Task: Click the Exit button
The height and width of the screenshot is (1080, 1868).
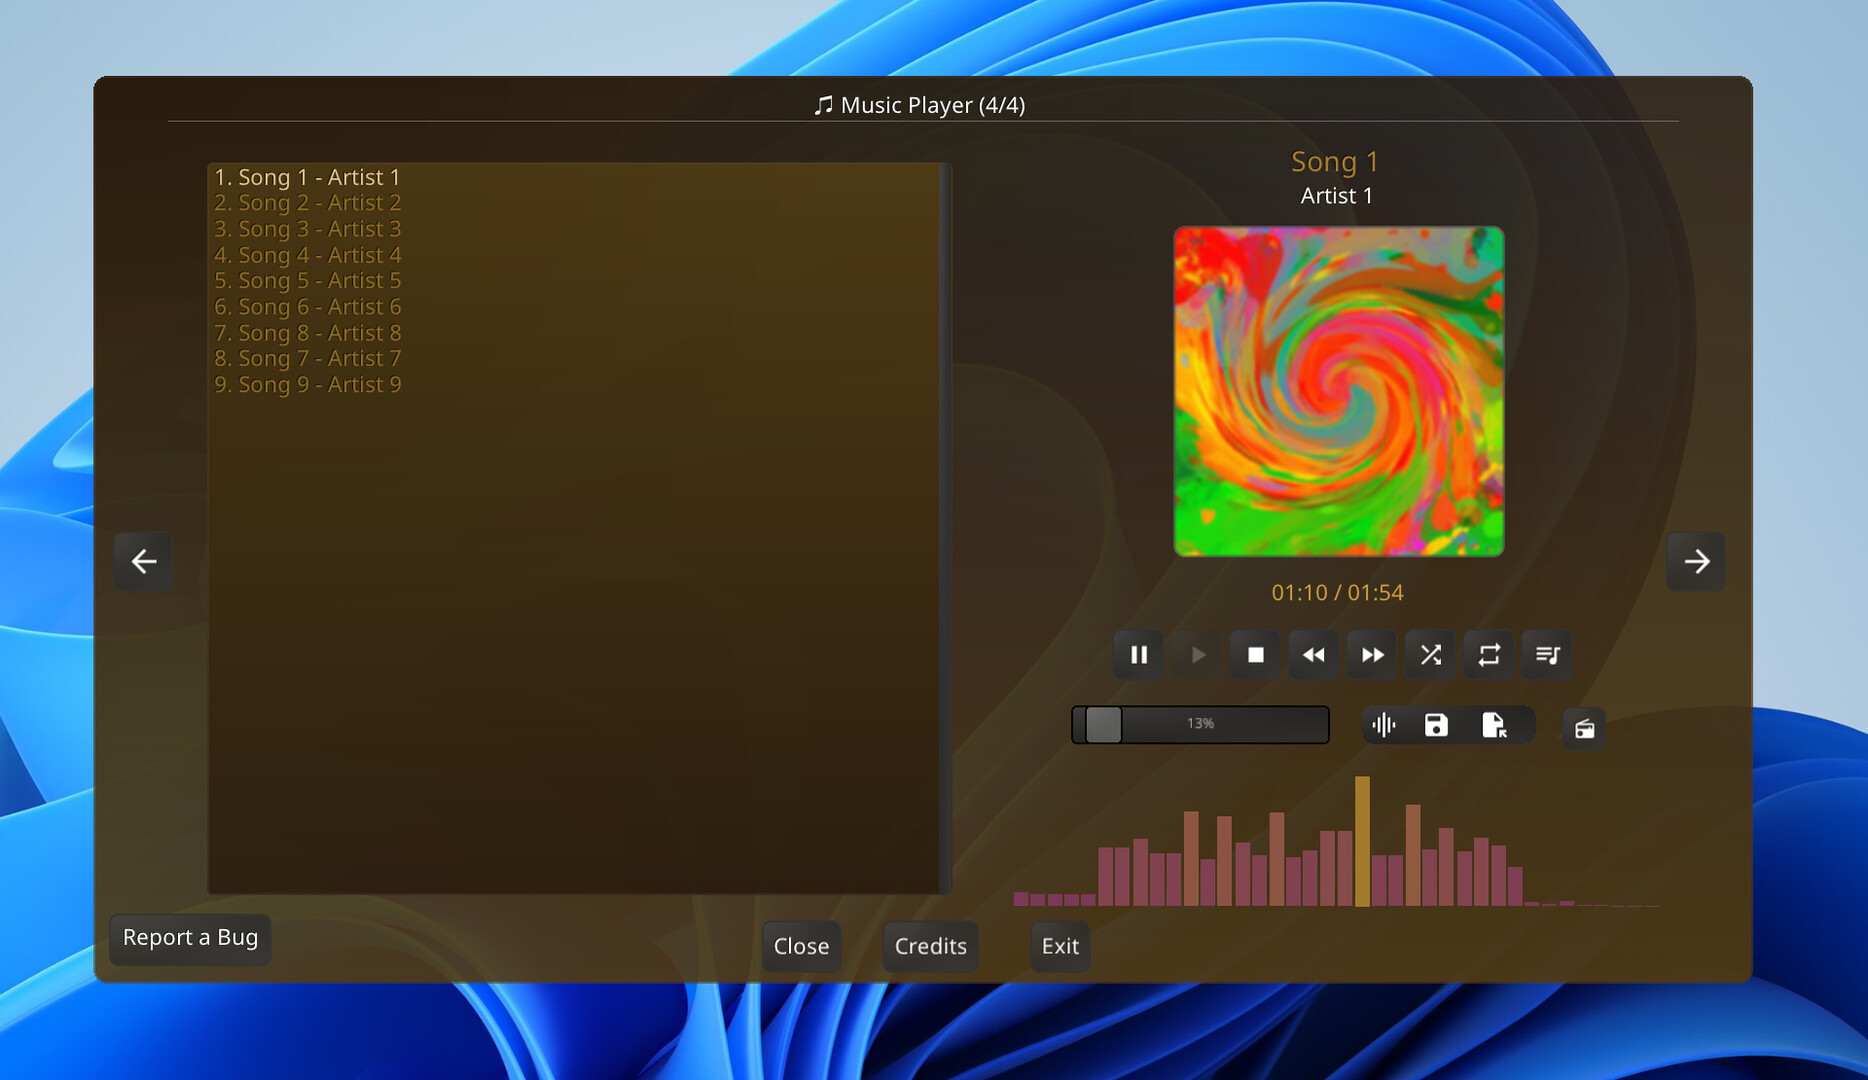Action: coord(1060,946)
